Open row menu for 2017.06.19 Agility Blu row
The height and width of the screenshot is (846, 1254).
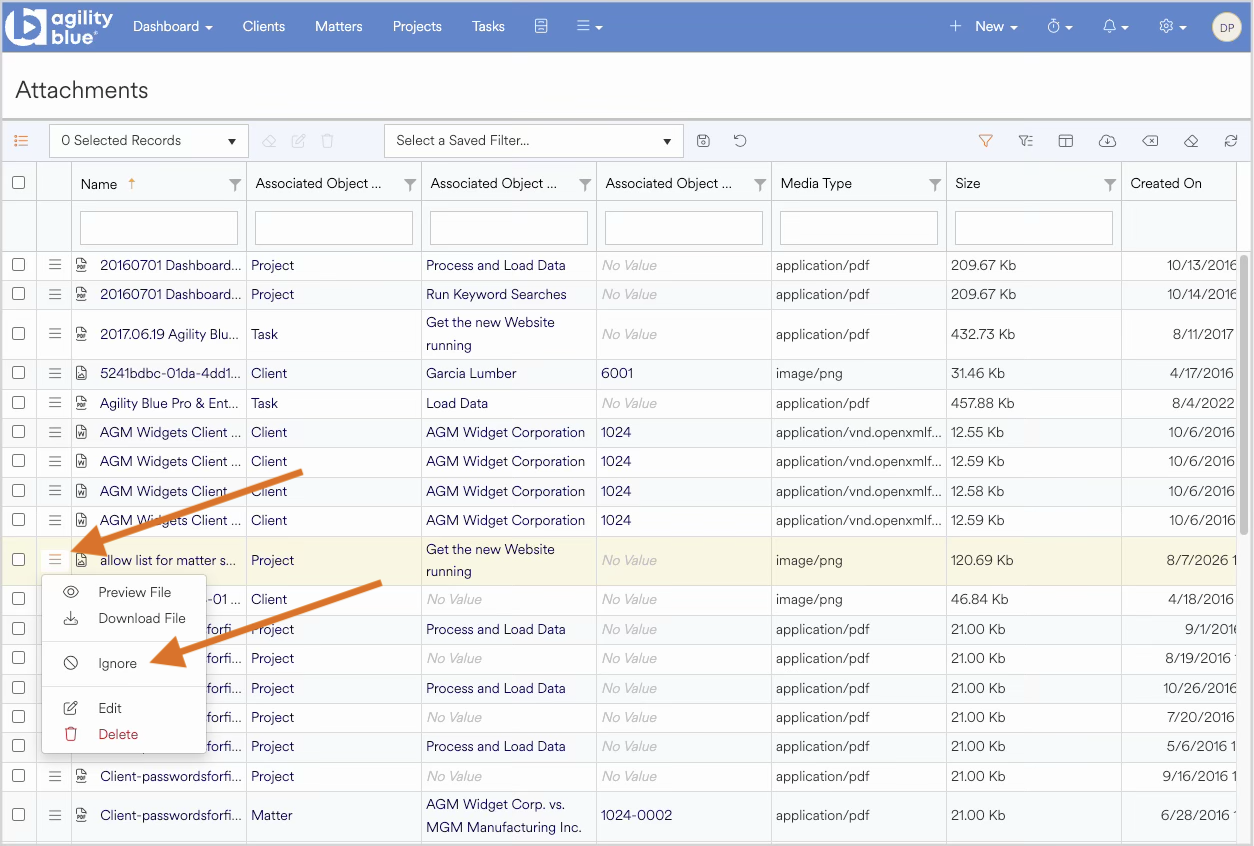55,334
